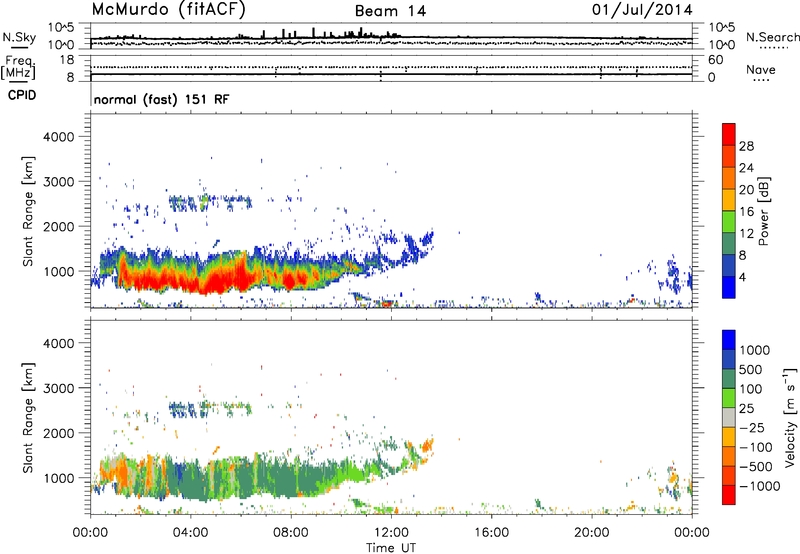Click the "McMurdo (fitACF)" plot title
Screen dimensions: 800x554
168,10
